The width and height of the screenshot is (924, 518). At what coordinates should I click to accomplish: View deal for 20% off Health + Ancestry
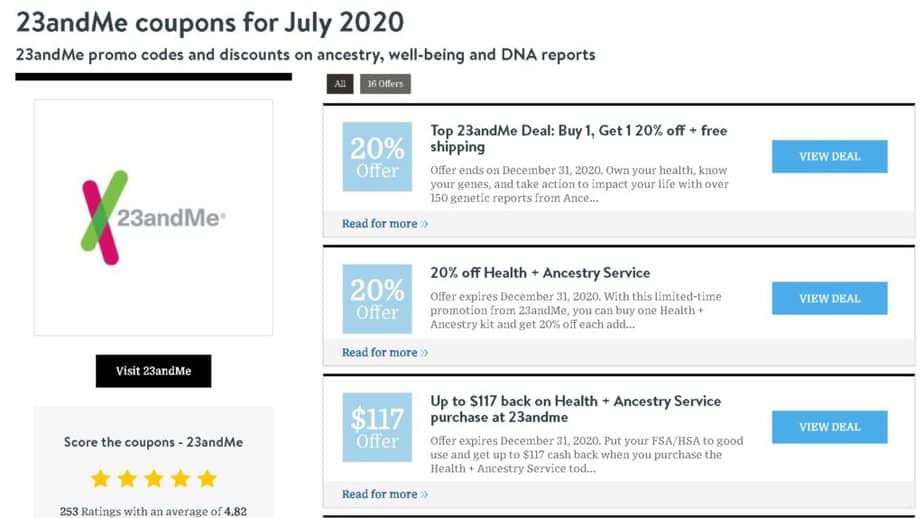[x=830, y=298]
